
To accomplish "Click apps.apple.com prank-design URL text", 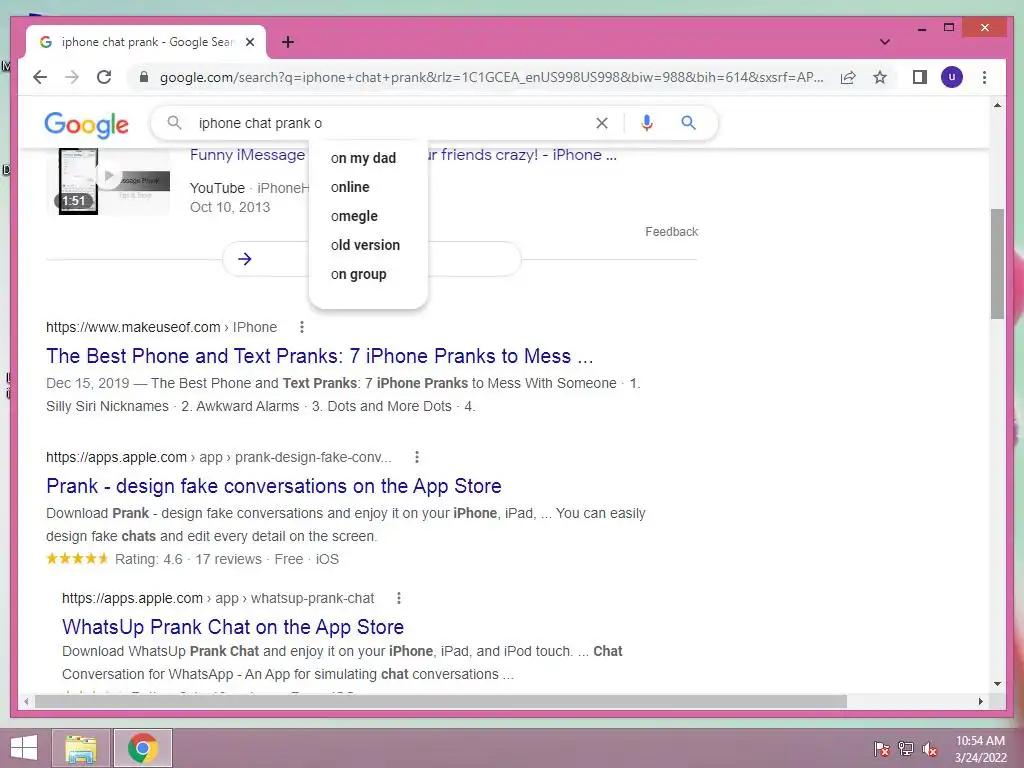I will (219, 457).
